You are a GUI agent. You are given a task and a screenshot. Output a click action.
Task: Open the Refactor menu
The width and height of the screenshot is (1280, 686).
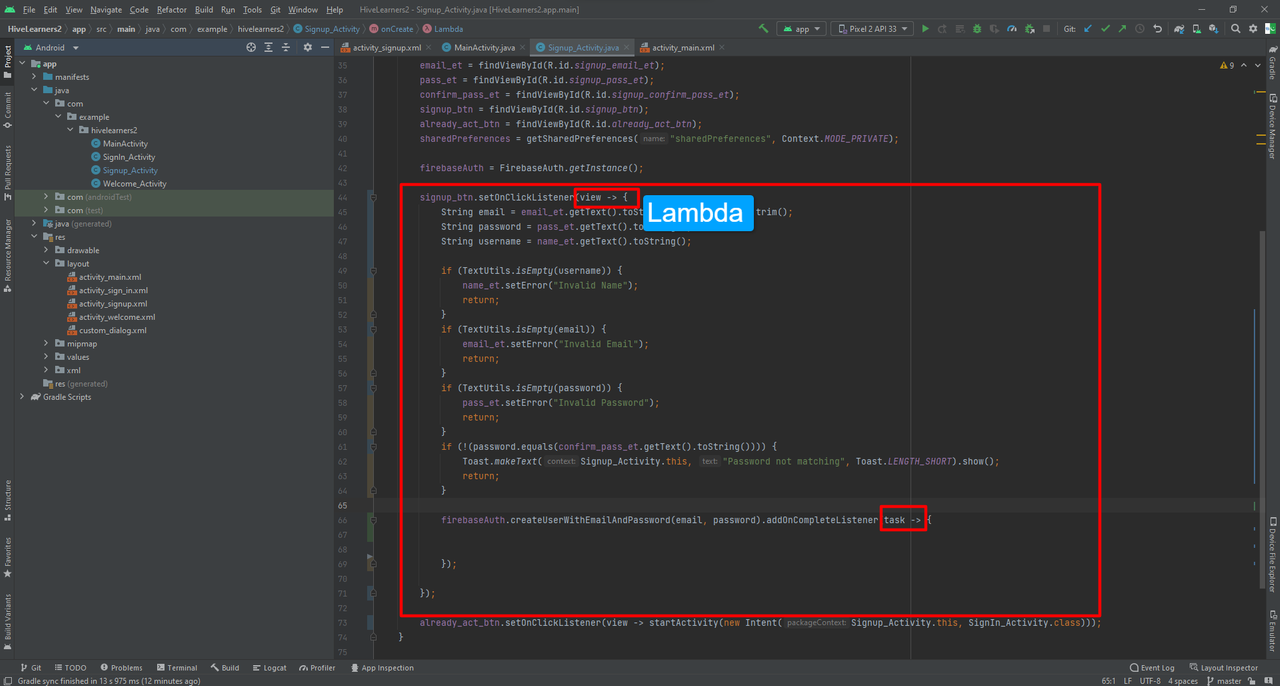tap(172, 9)
